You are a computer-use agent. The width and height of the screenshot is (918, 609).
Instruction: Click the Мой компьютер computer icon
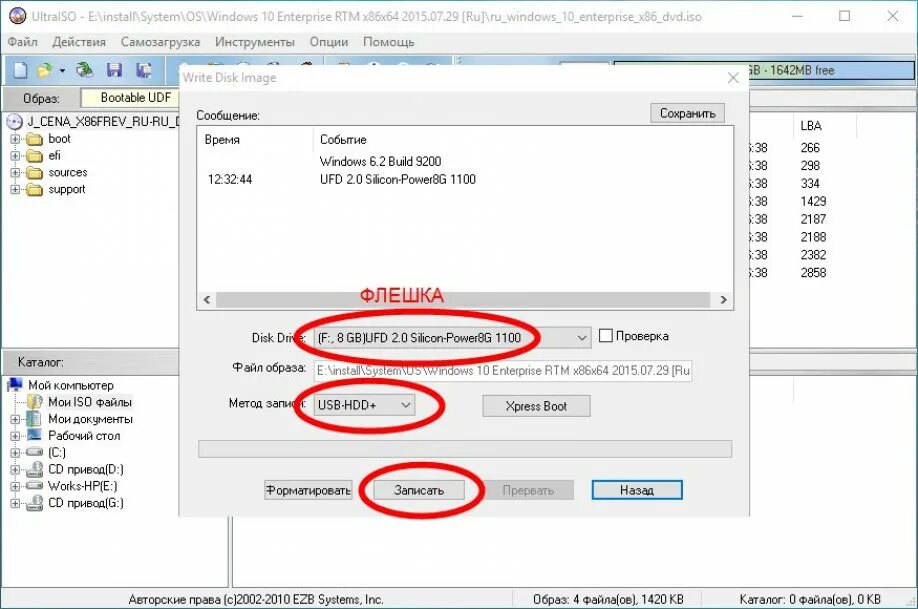(x=15, y=385)
